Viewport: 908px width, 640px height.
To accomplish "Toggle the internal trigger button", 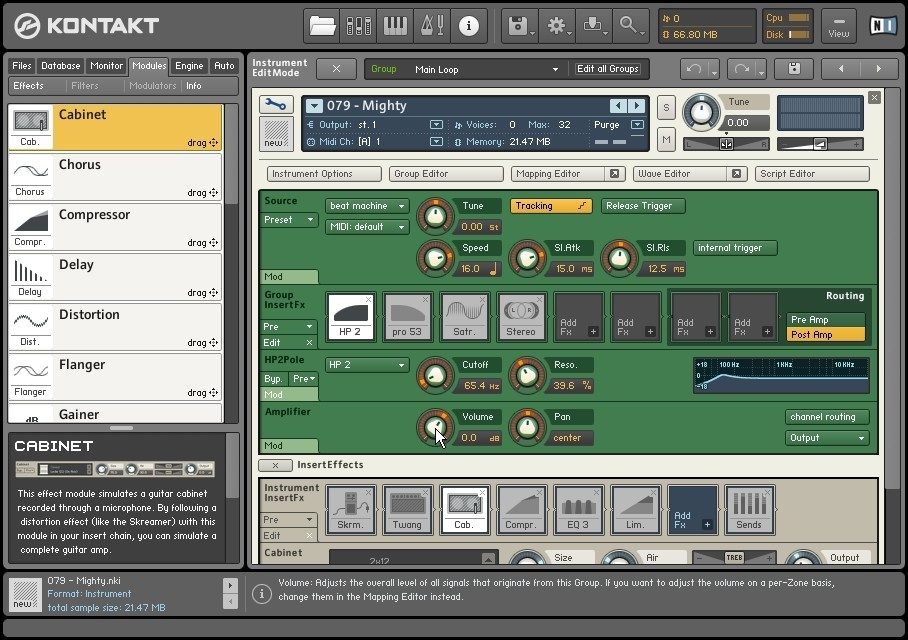I will pyautogui.click(x=735, y=248).
